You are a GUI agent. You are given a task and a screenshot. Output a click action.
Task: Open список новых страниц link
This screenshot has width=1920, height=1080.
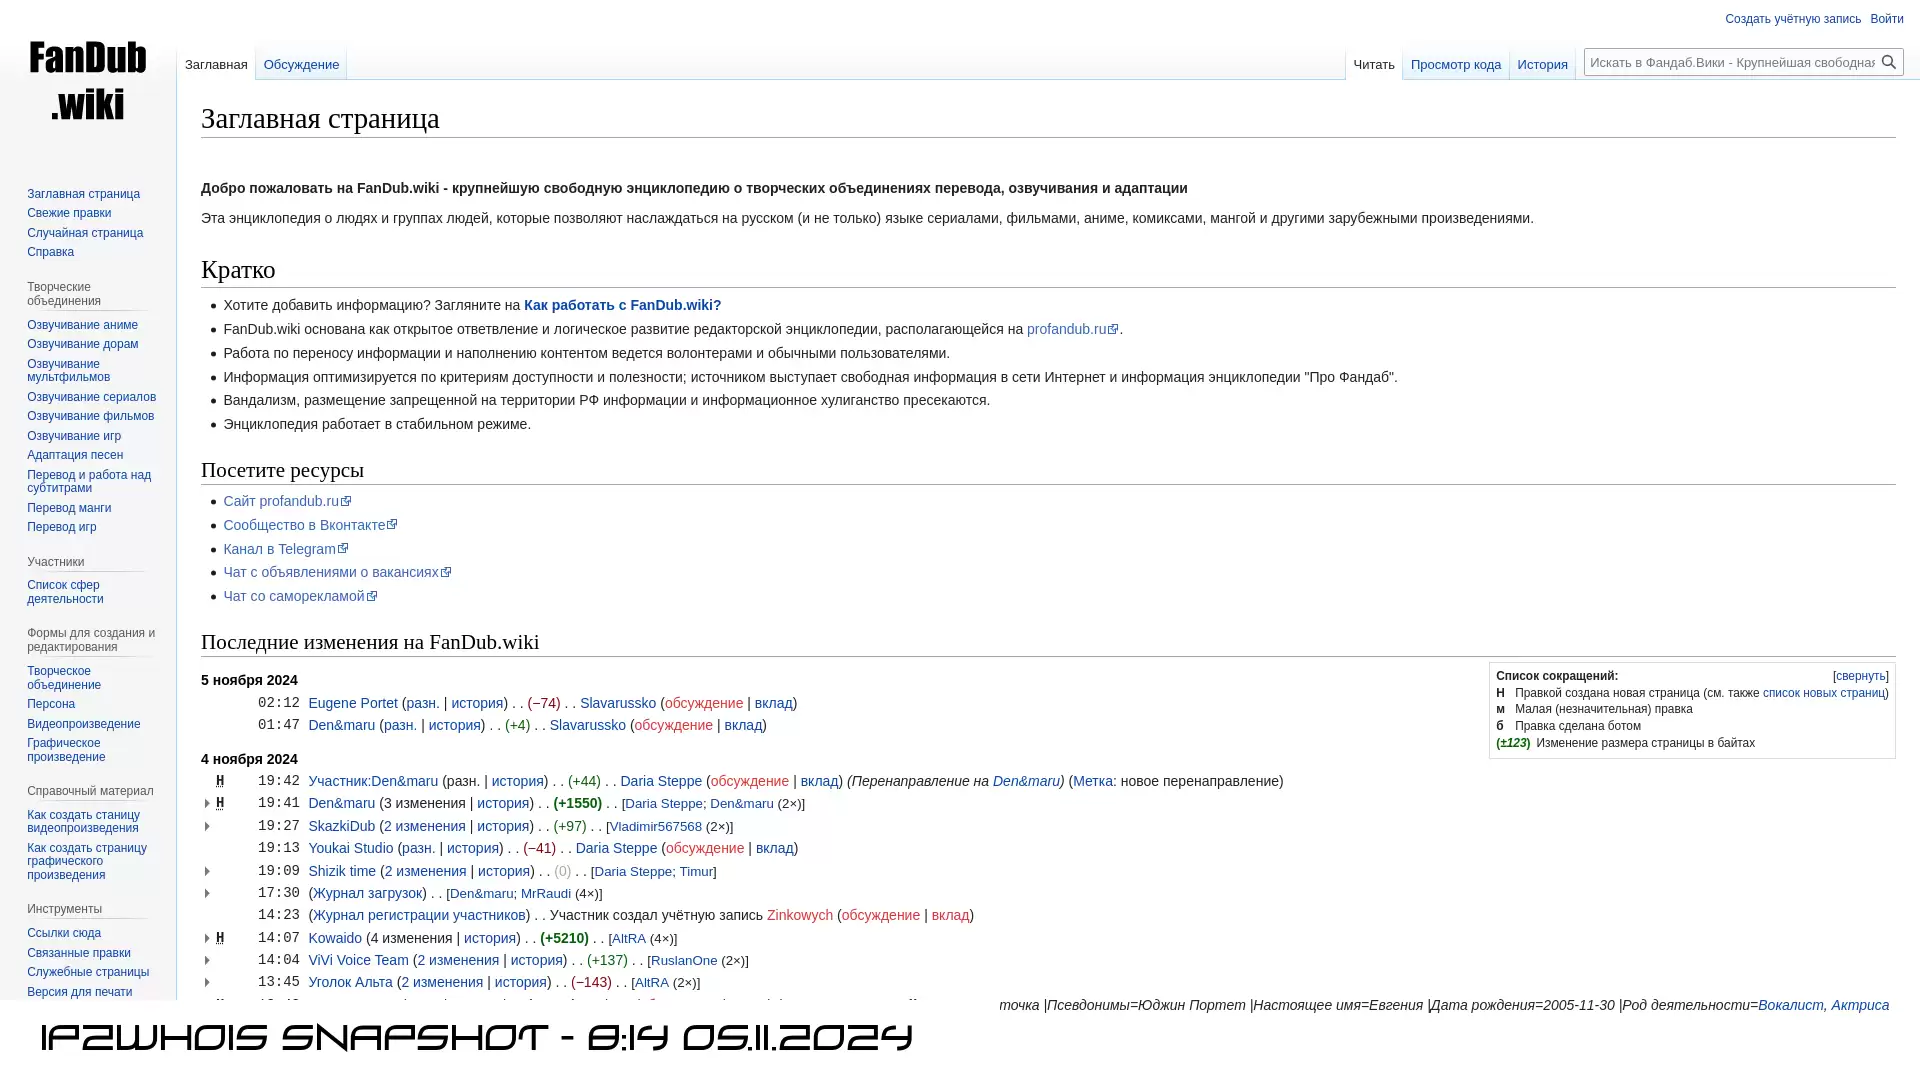pos(1823,693)
